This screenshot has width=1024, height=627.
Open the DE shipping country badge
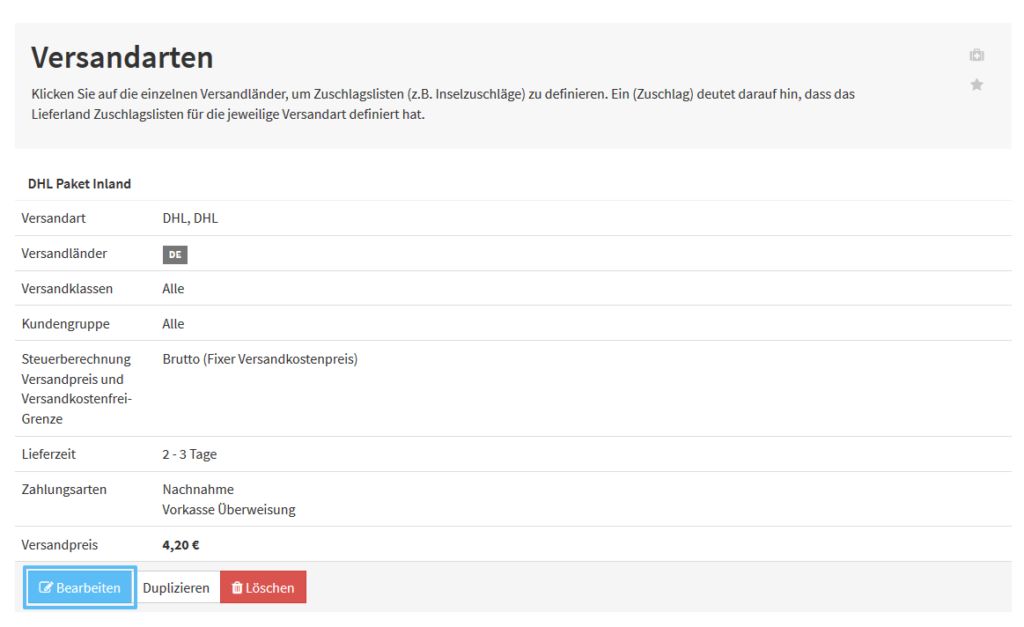175,254
